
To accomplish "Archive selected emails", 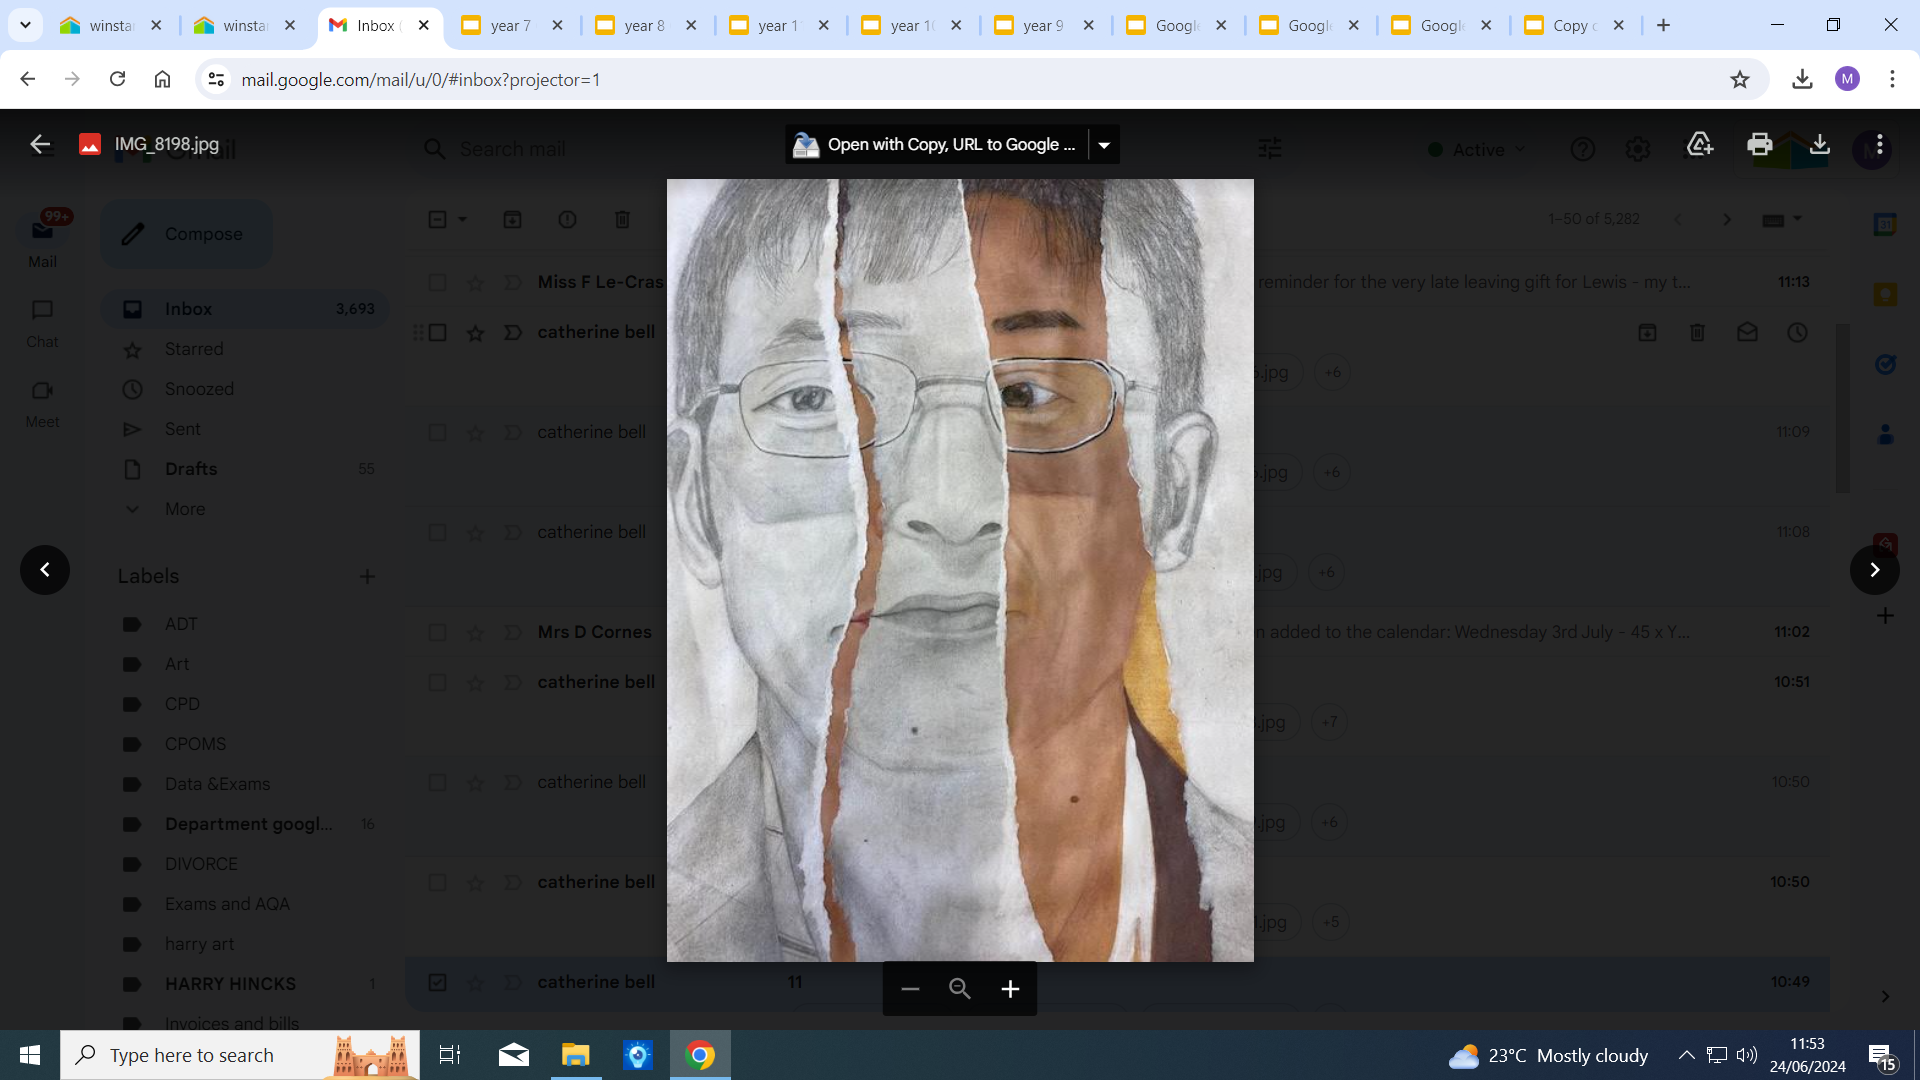I will point(512,219).
